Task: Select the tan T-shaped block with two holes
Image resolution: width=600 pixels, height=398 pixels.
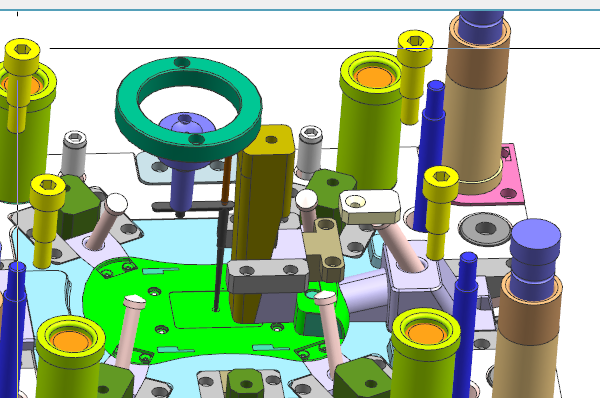Action: pyautogui.click(x=324, y=249)
